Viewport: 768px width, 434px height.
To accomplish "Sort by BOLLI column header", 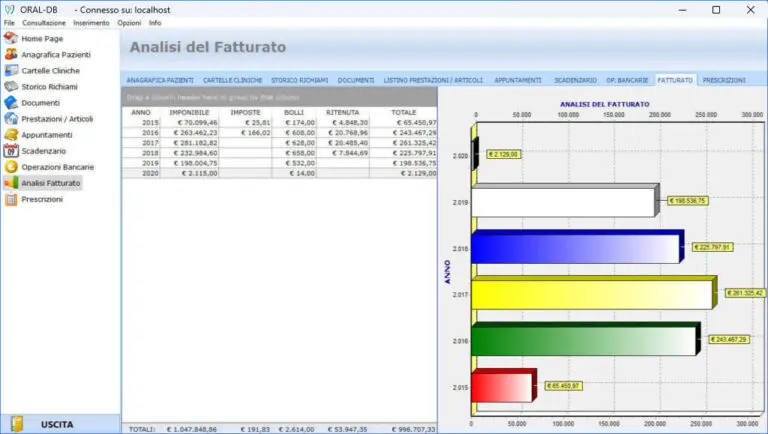I will 294,112.
